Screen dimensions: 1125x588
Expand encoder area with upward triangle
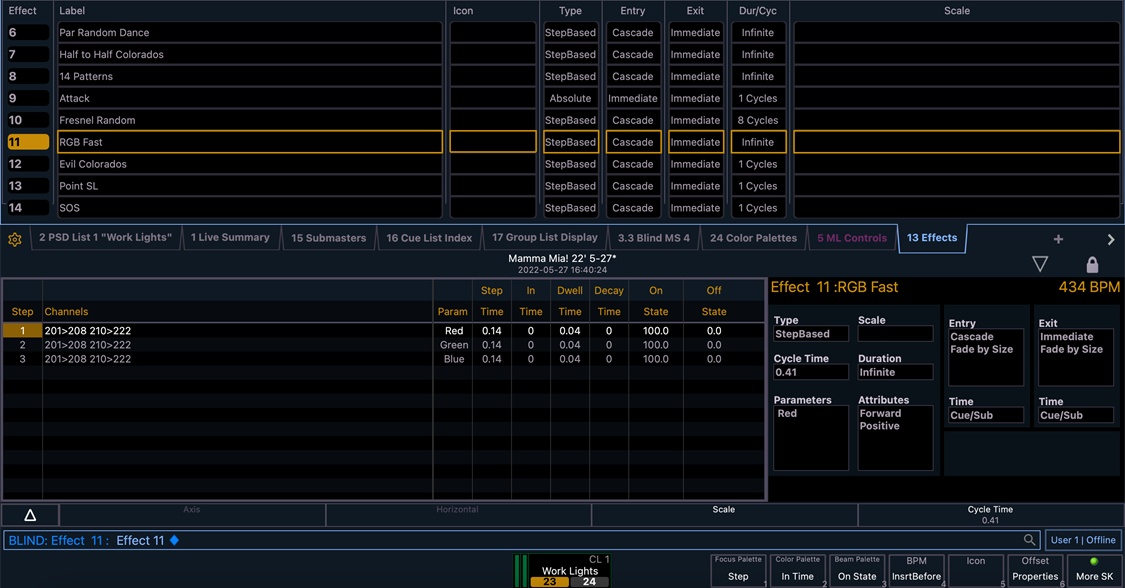pos(30,515)
